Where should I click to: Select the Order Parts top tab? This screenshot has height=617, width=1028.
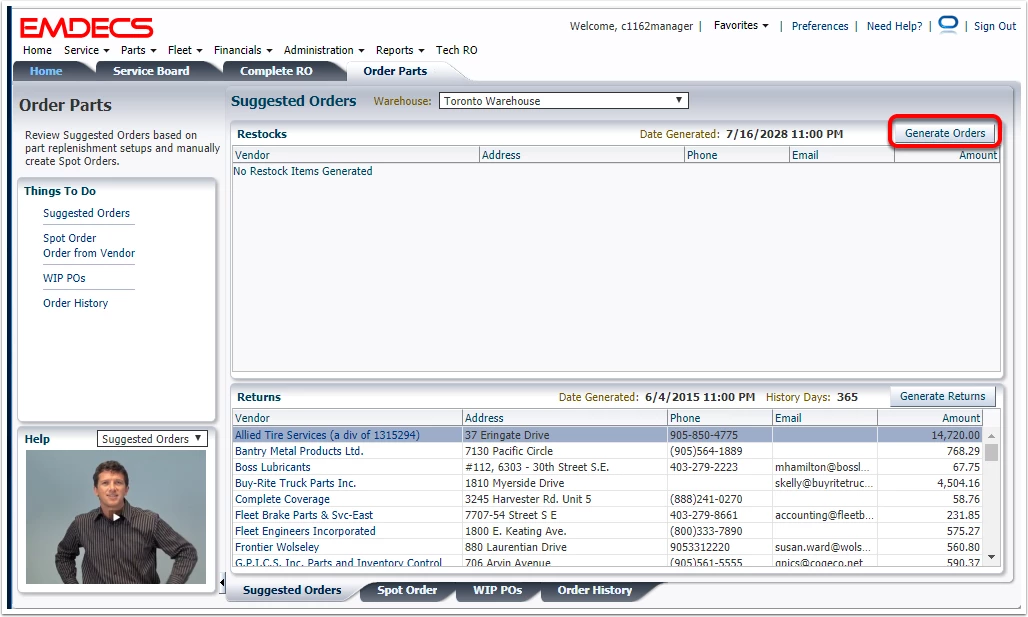tap(395, 71)
